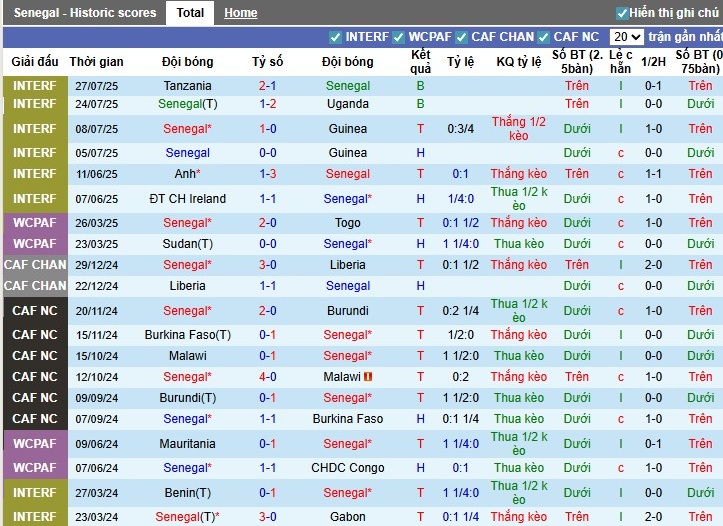Click the 1/2H column header
The width and height of the screenshot is (723, 526).
click(653, 62)
